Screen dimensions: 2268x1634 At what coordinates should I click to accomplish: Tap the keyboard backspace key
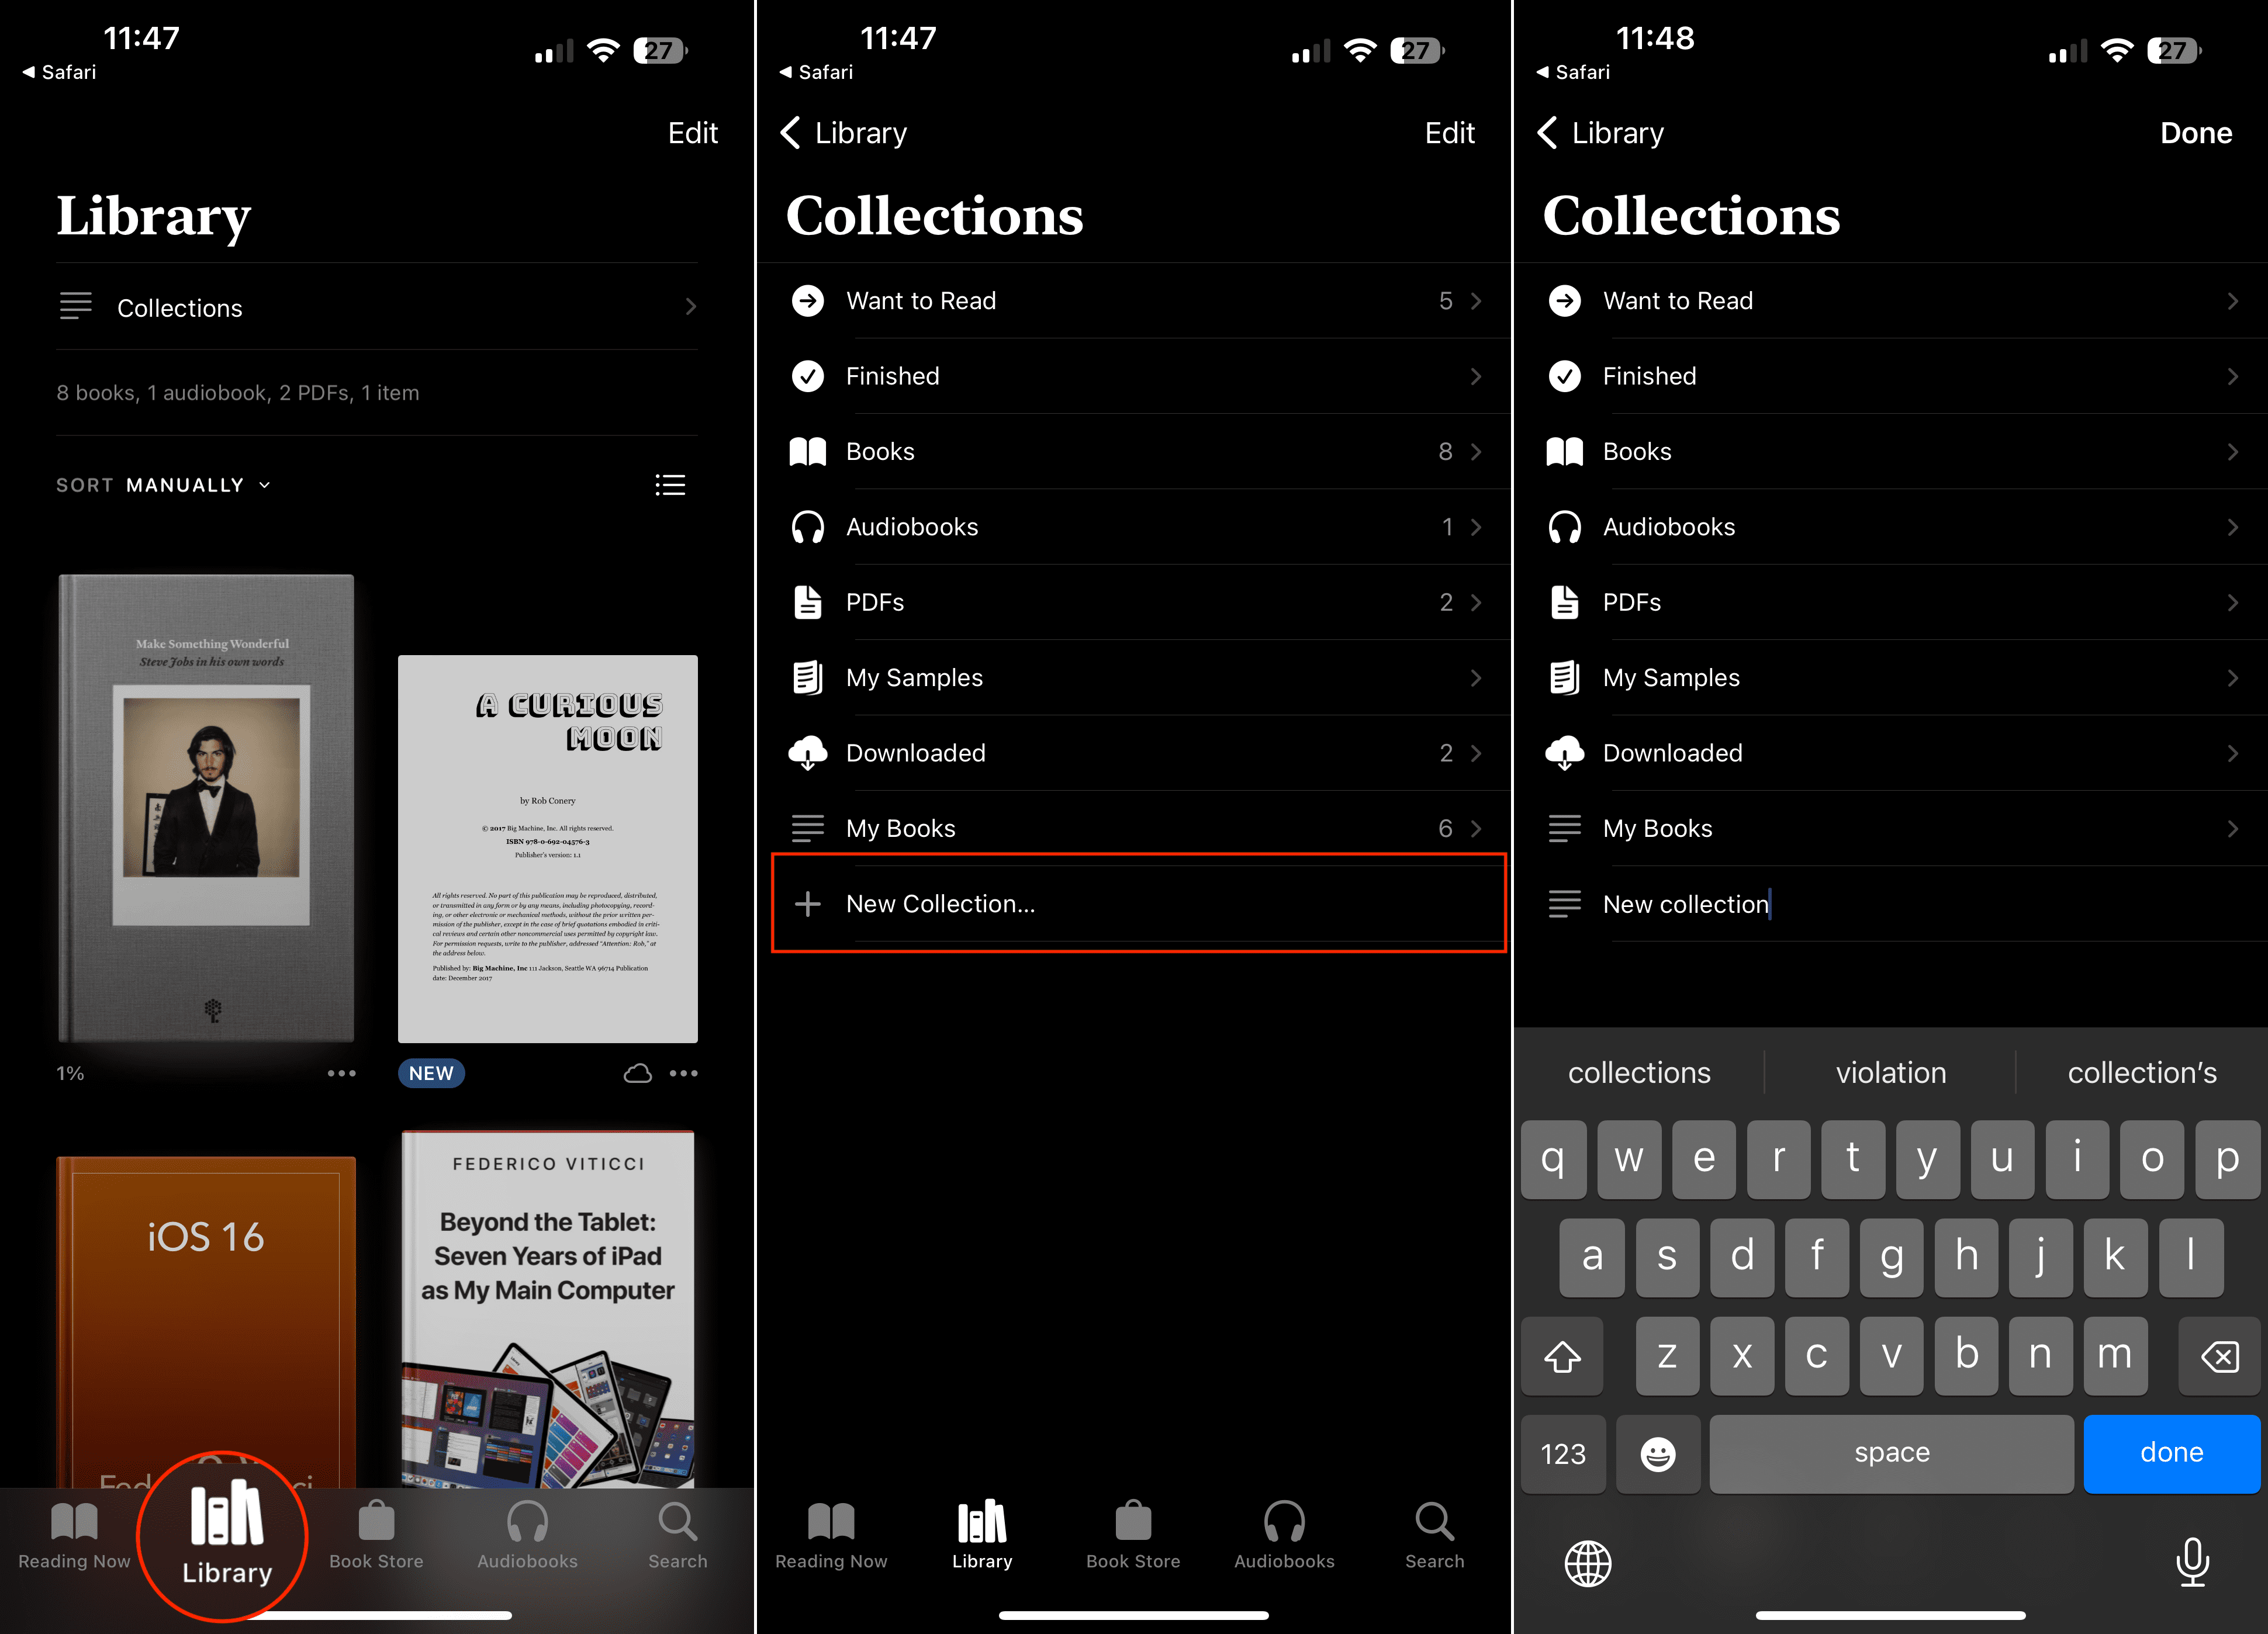tap(2219, 1356)
